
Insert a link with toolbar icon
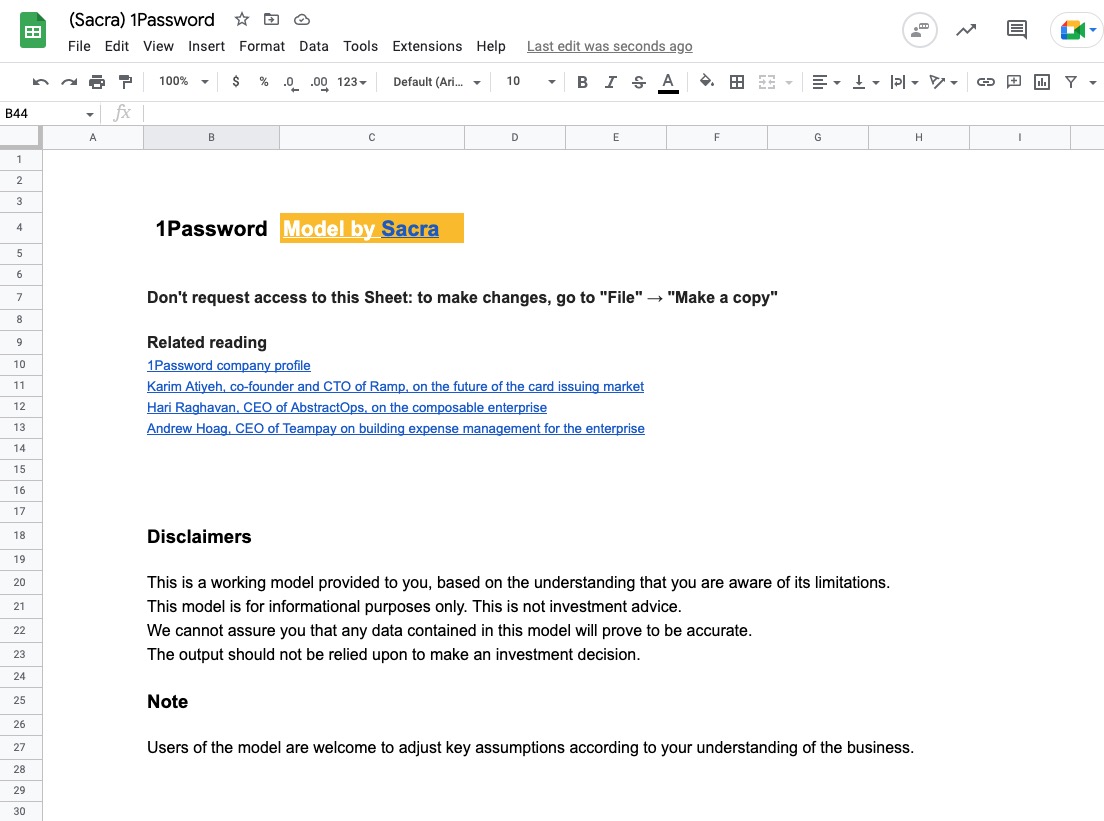point(986,82)
